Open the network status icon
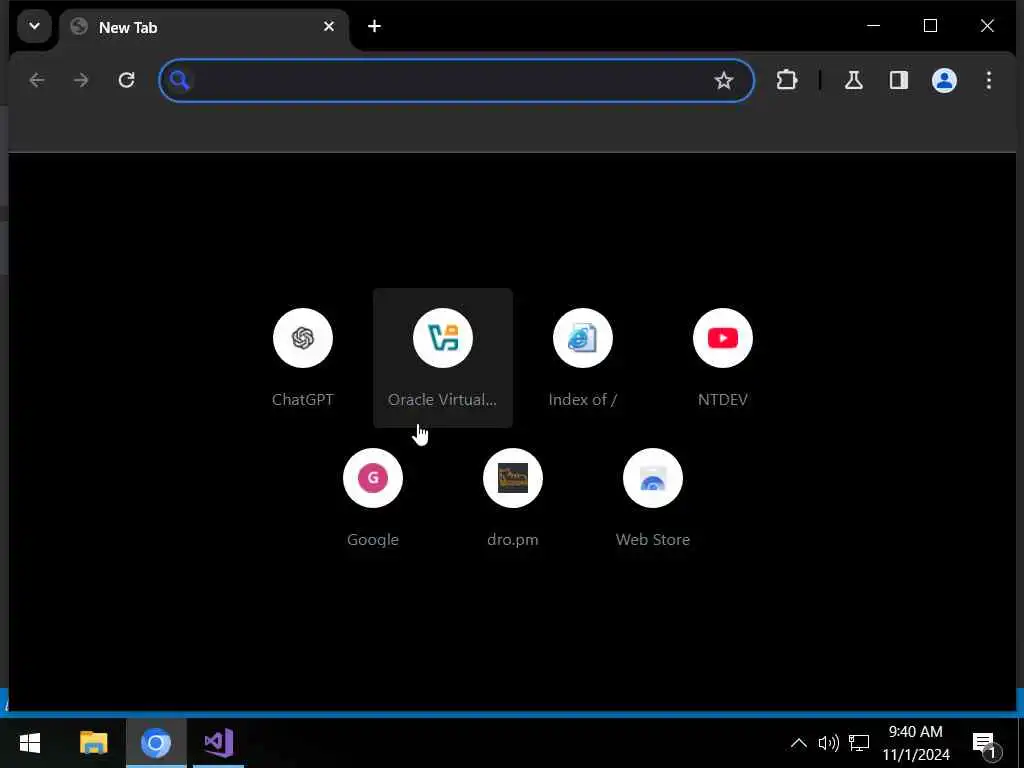 click(x=859, y=743)
